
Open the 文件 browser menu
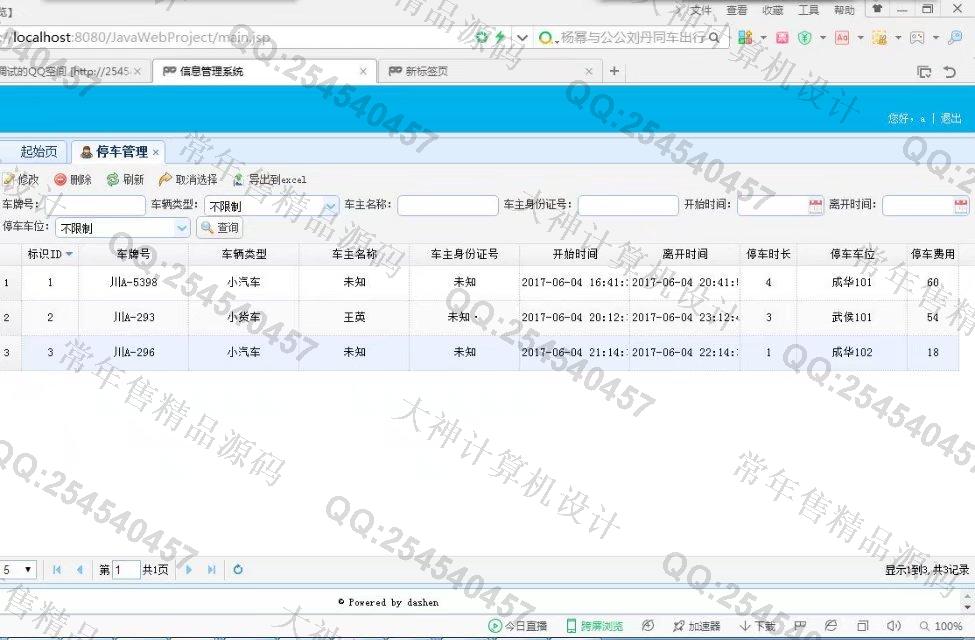click(x=701, y=10)
